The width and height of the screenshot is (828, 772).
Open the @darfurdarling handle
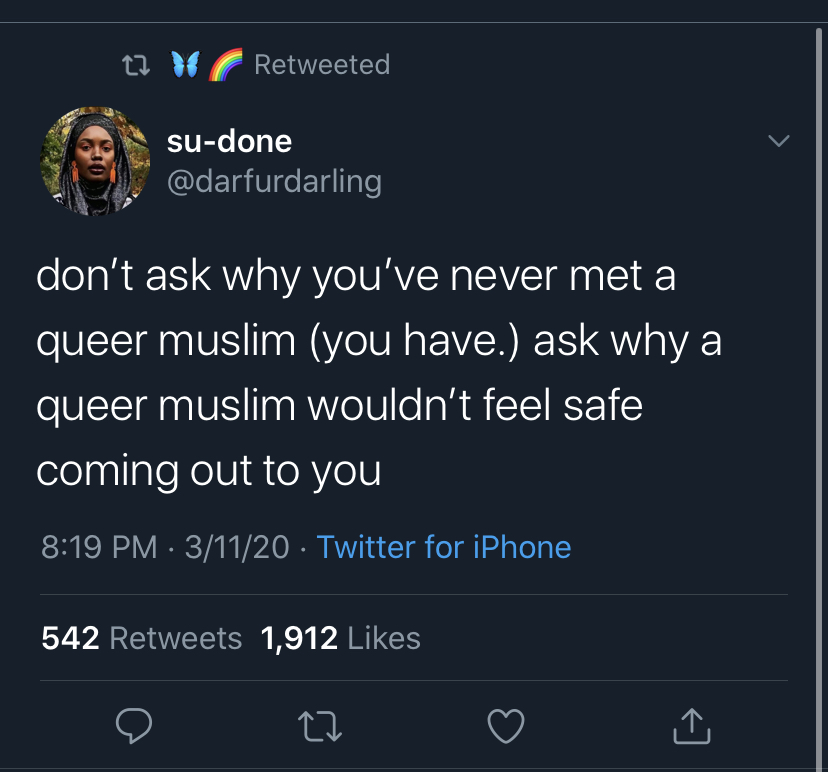tap(274, 181)
